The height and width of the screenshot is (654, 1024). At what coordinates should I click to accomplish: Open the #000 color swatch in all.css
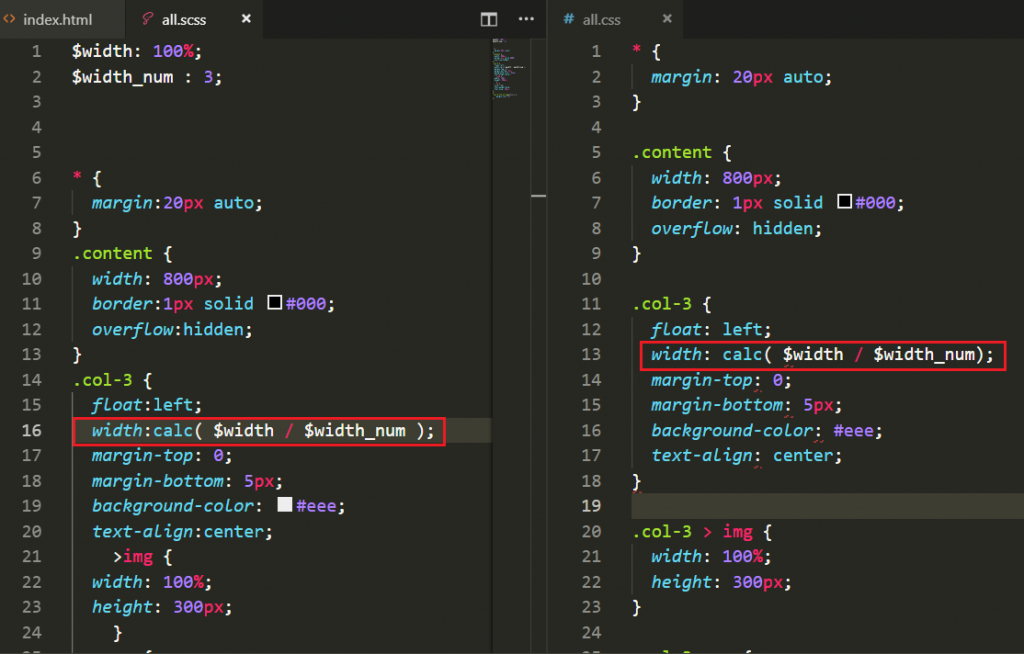click(x=844, y=202)
